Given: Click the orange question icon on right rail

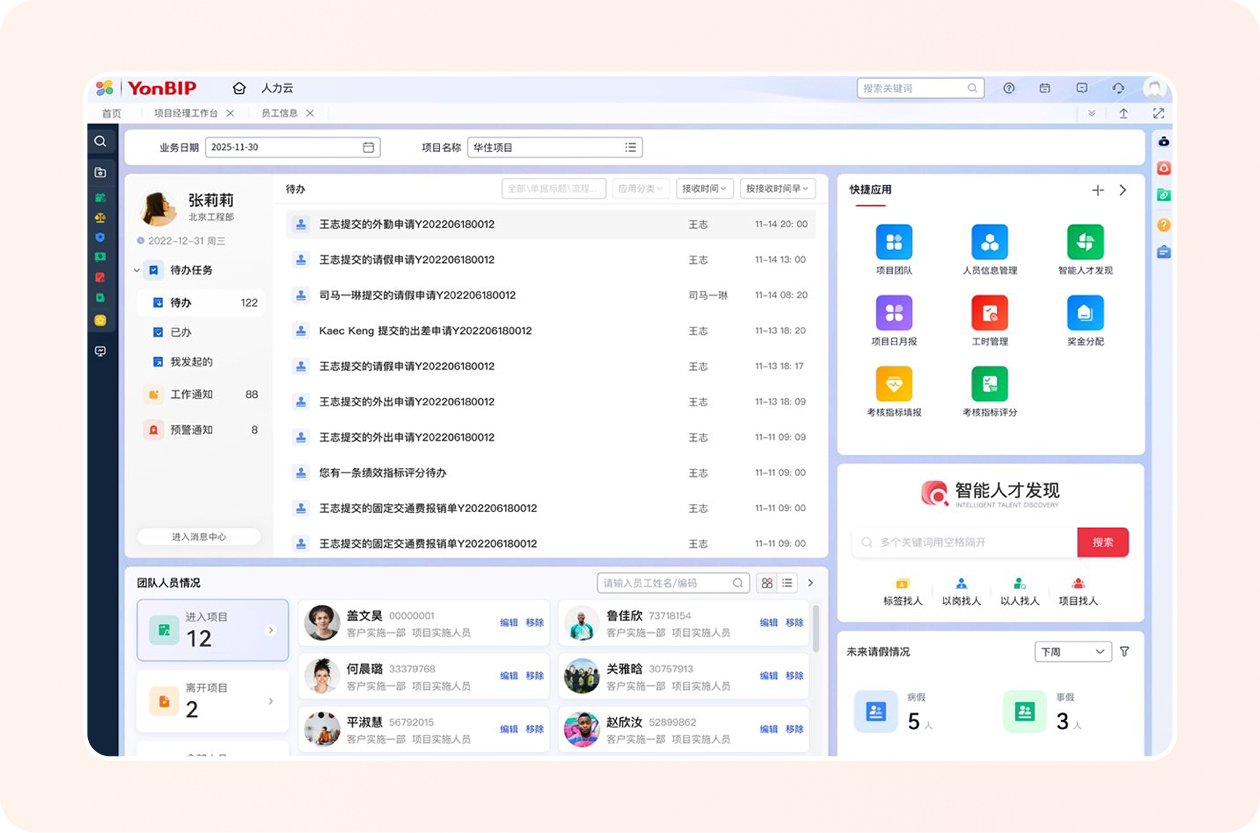Looking at the screenshot, I should (x=1164, y=225).
